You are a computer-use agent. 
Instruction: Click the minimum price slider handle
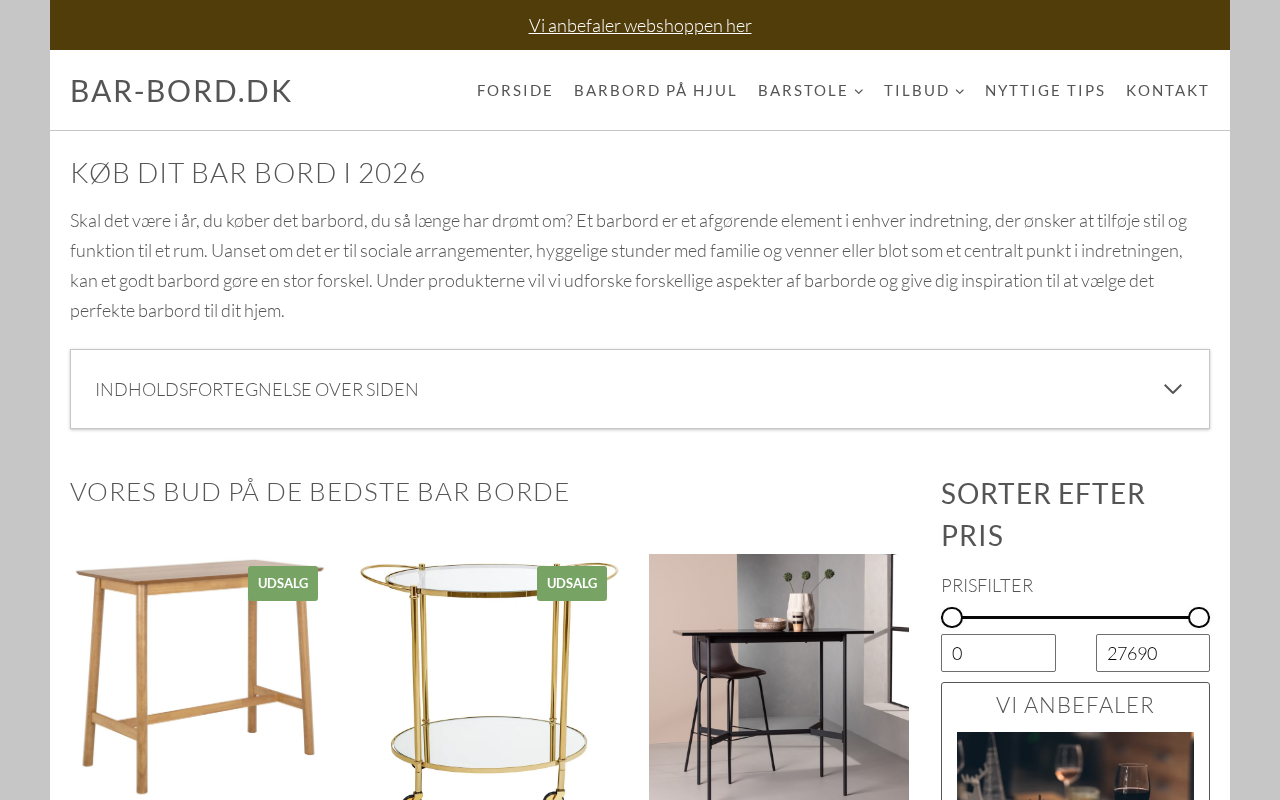(952, 617)
